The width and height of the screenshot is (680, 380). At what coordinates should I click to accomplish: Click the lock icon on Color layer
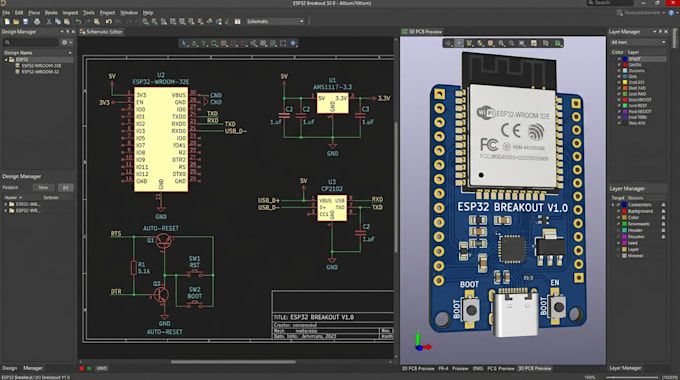pyautogui.click(x=663, y=217)
